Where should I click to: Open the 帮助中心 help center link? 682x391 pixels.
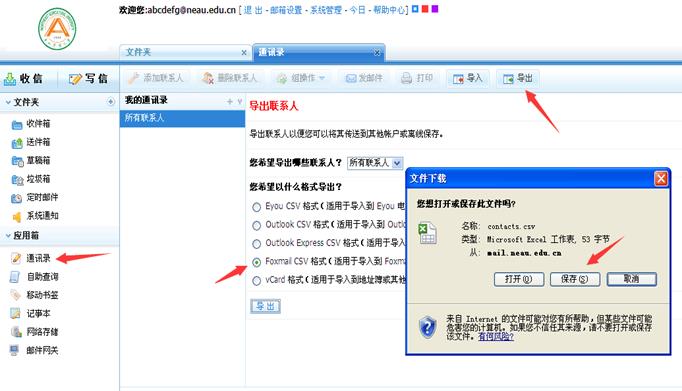click(x=389, y=10)
